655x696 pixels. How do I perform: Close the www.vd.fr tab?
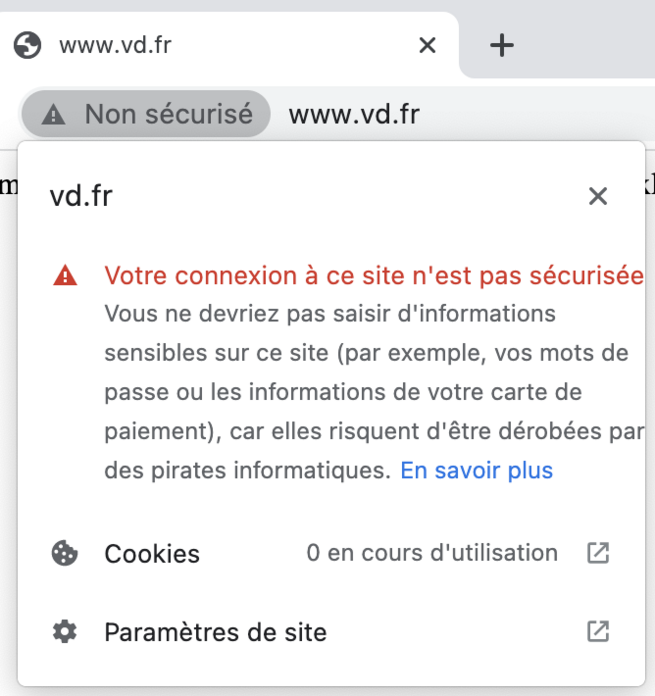click(x=427, y=45)
